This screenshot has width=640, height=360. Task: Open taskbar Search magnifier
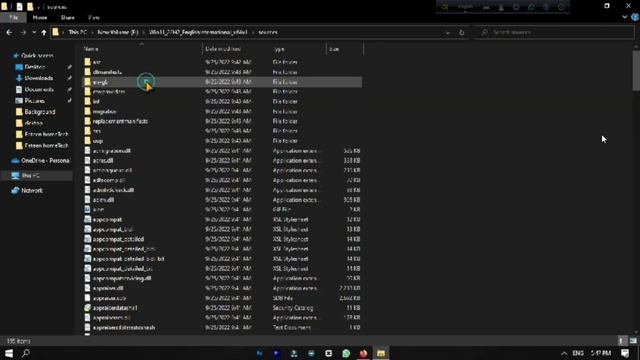click(x=26, y=353)
